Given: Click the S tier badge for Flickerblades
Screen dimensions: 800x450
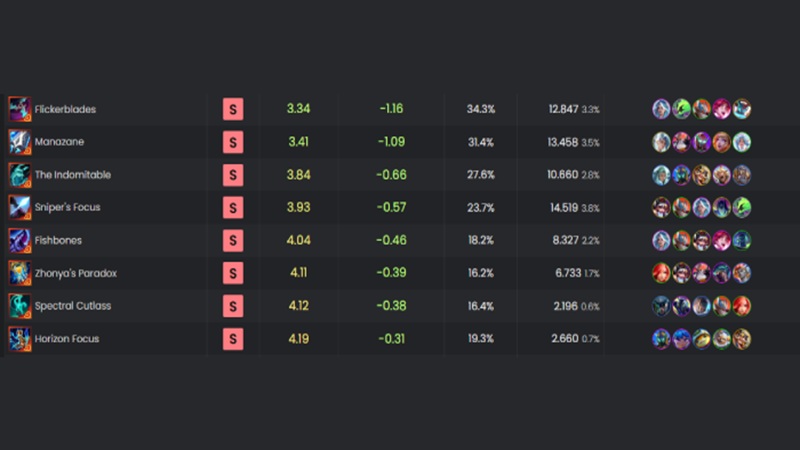Looking at the screenshot, I should 233,109.
